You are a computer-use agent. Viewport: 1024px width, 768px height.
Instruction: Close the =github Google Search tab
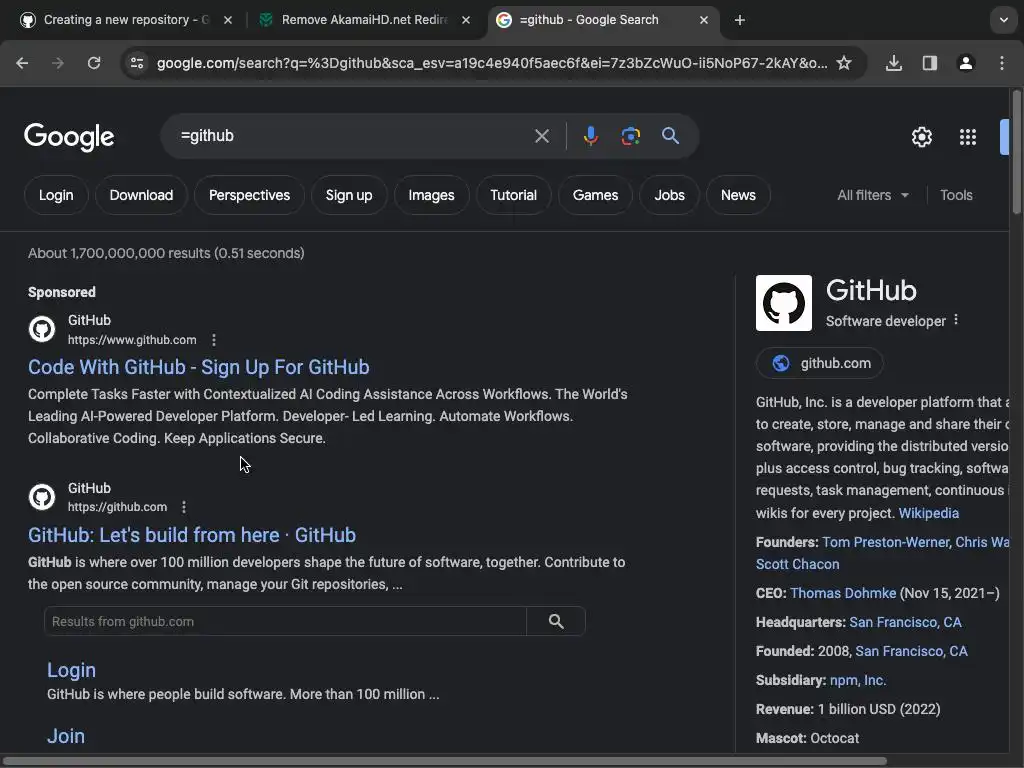click(704, 20)
